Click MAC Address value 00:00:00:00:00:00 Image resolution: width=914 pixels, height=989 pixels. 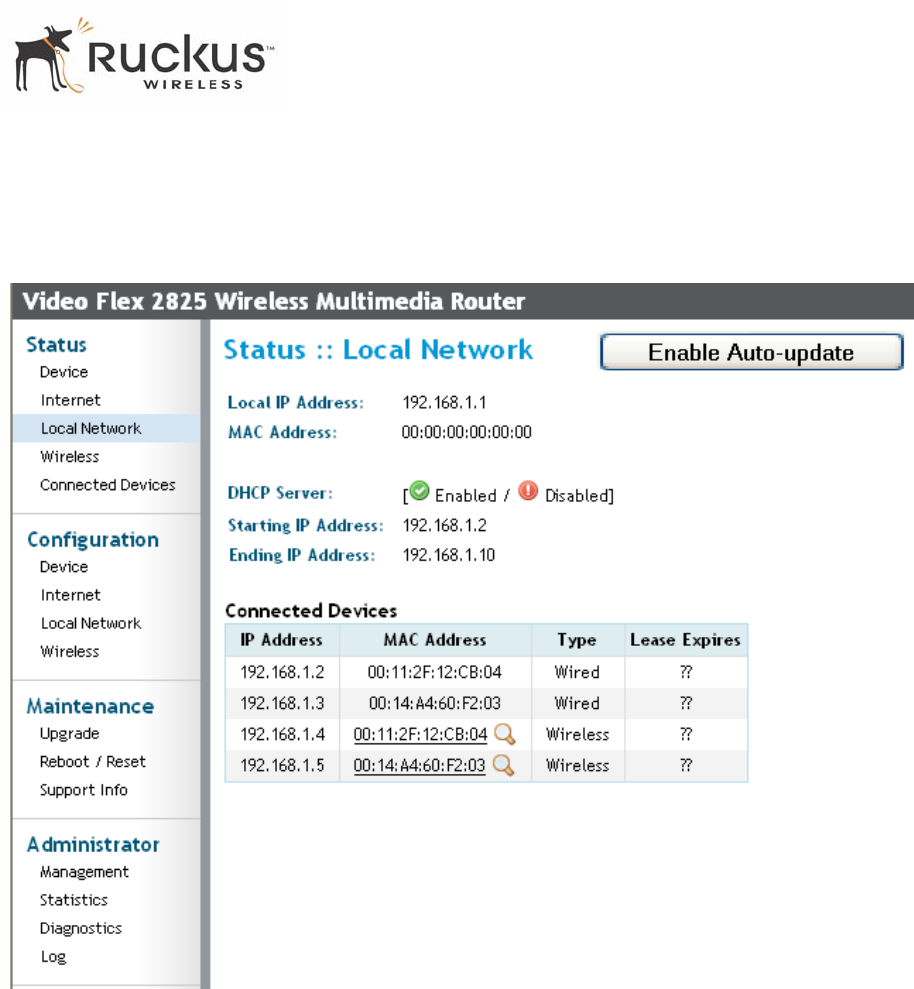click(x=467, y=432)
